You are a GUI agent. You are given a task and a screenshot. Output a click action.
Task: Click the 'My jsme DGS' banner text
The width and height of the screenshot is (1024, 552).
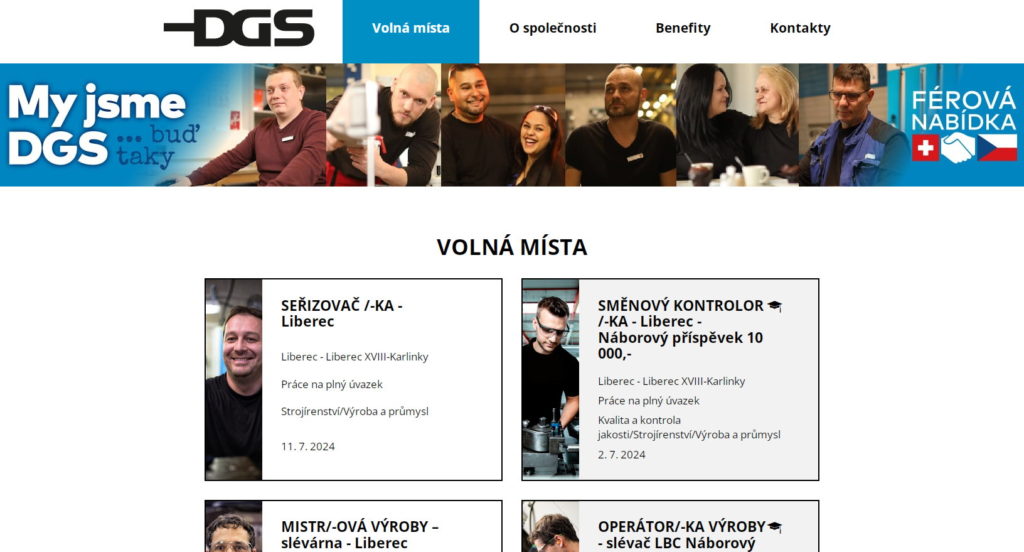point(103,124)
